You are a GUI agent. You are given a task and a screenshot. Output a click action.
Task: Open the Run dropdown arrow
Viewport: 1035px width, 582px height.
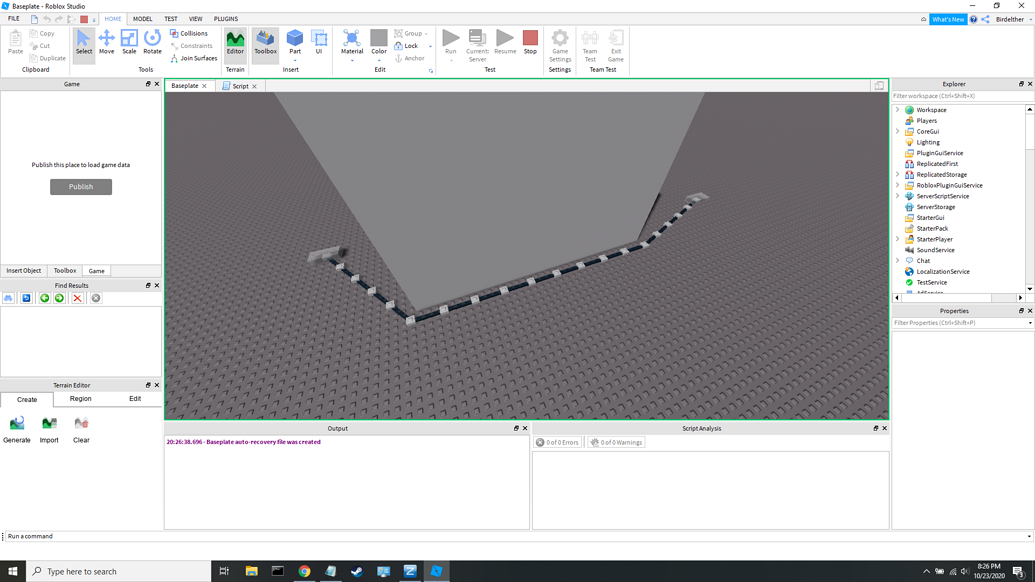(451, 61)
